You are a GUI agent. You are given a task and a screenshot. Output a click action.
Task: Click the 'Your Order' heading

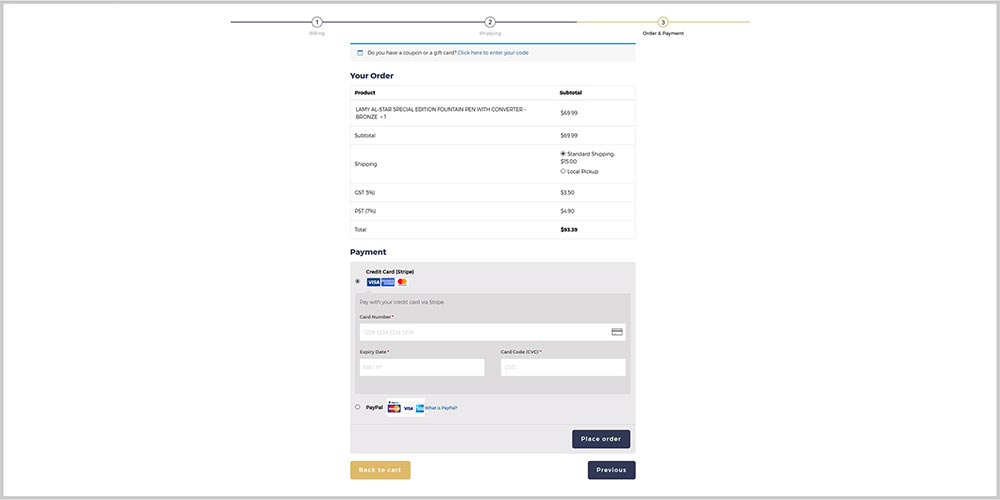click(x=372, y=76)
